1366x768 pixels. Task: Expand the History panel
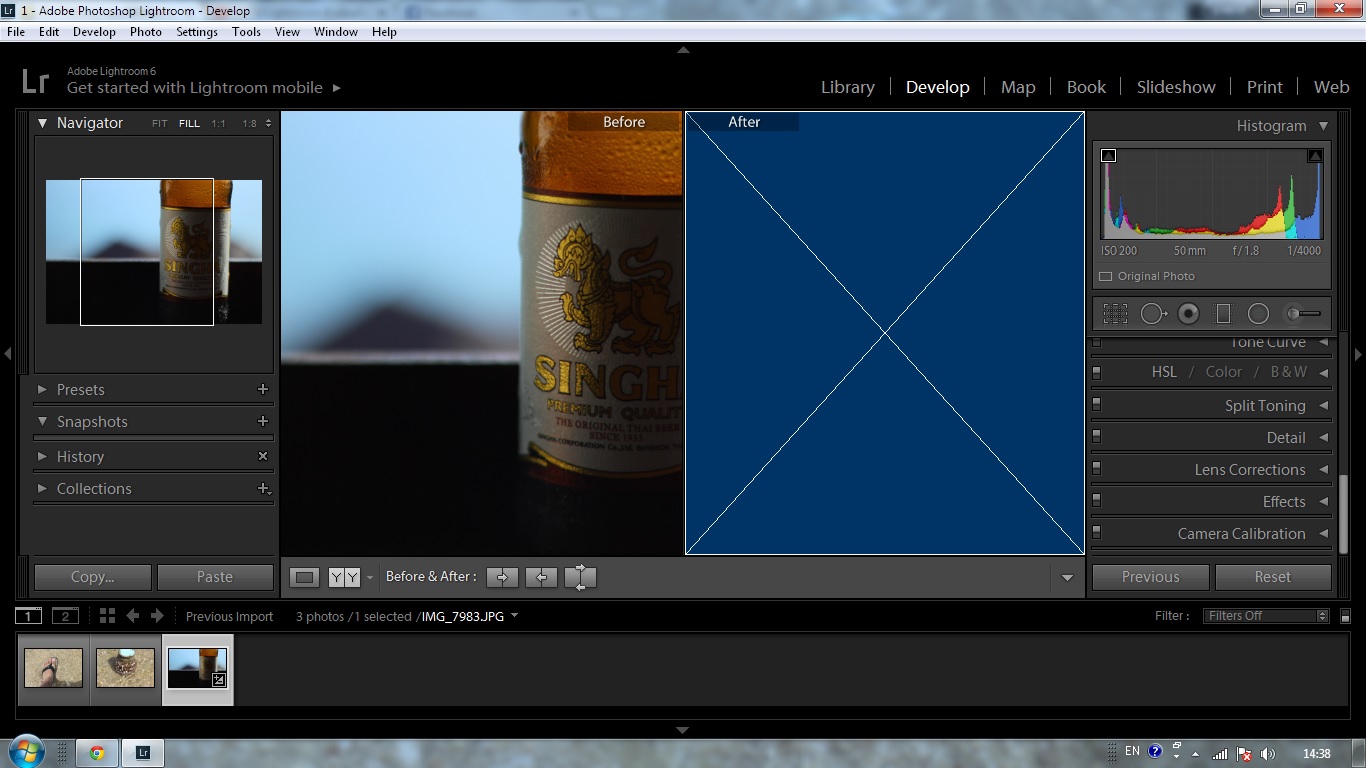point(42,456)
